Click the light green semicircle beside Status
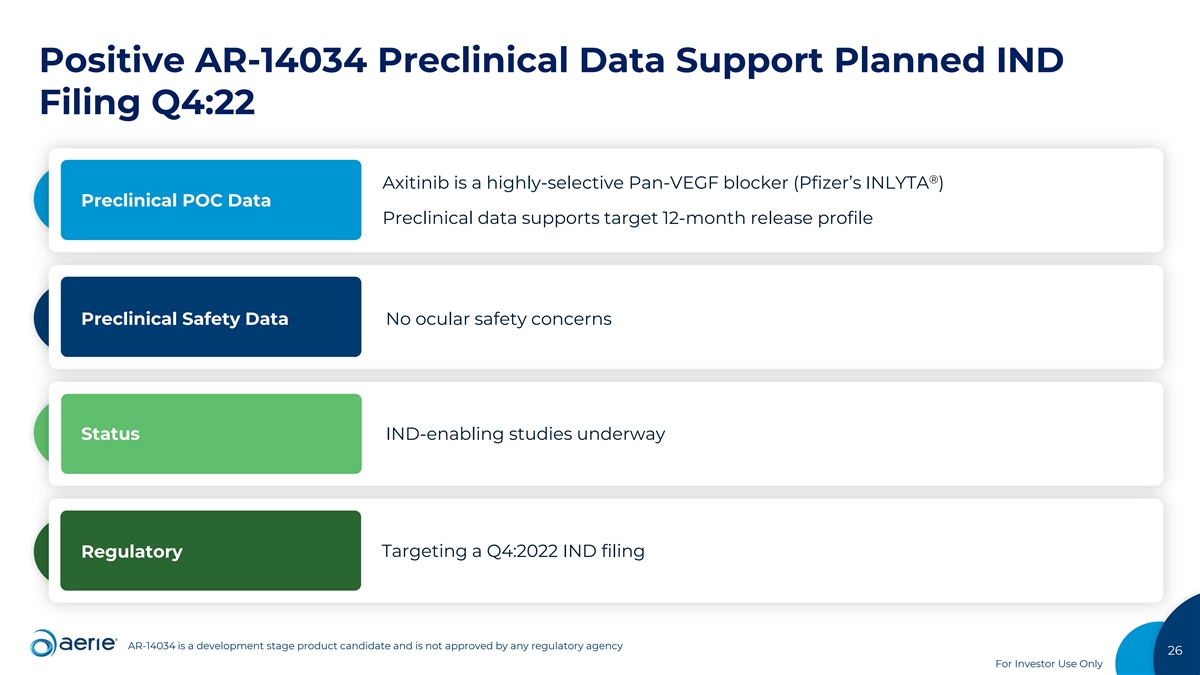This screenshot has width=1200, height=675. 46,434
